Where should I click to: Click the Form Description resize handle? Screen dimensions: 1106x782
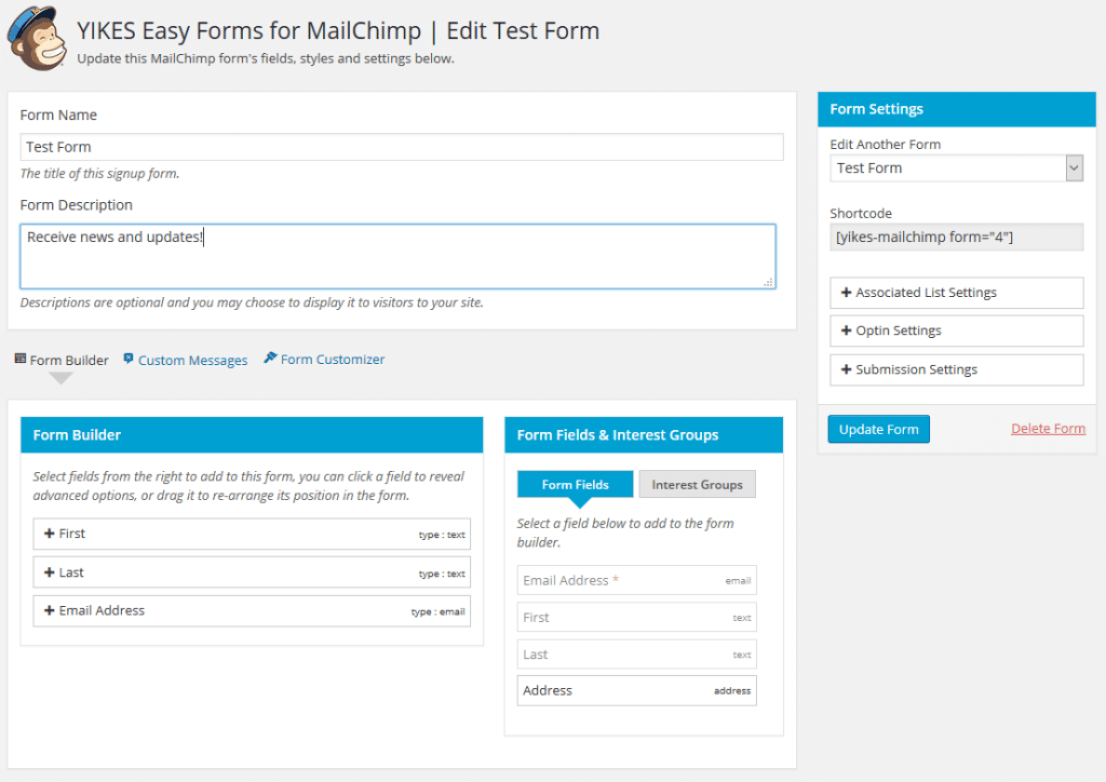coord(769,282)
